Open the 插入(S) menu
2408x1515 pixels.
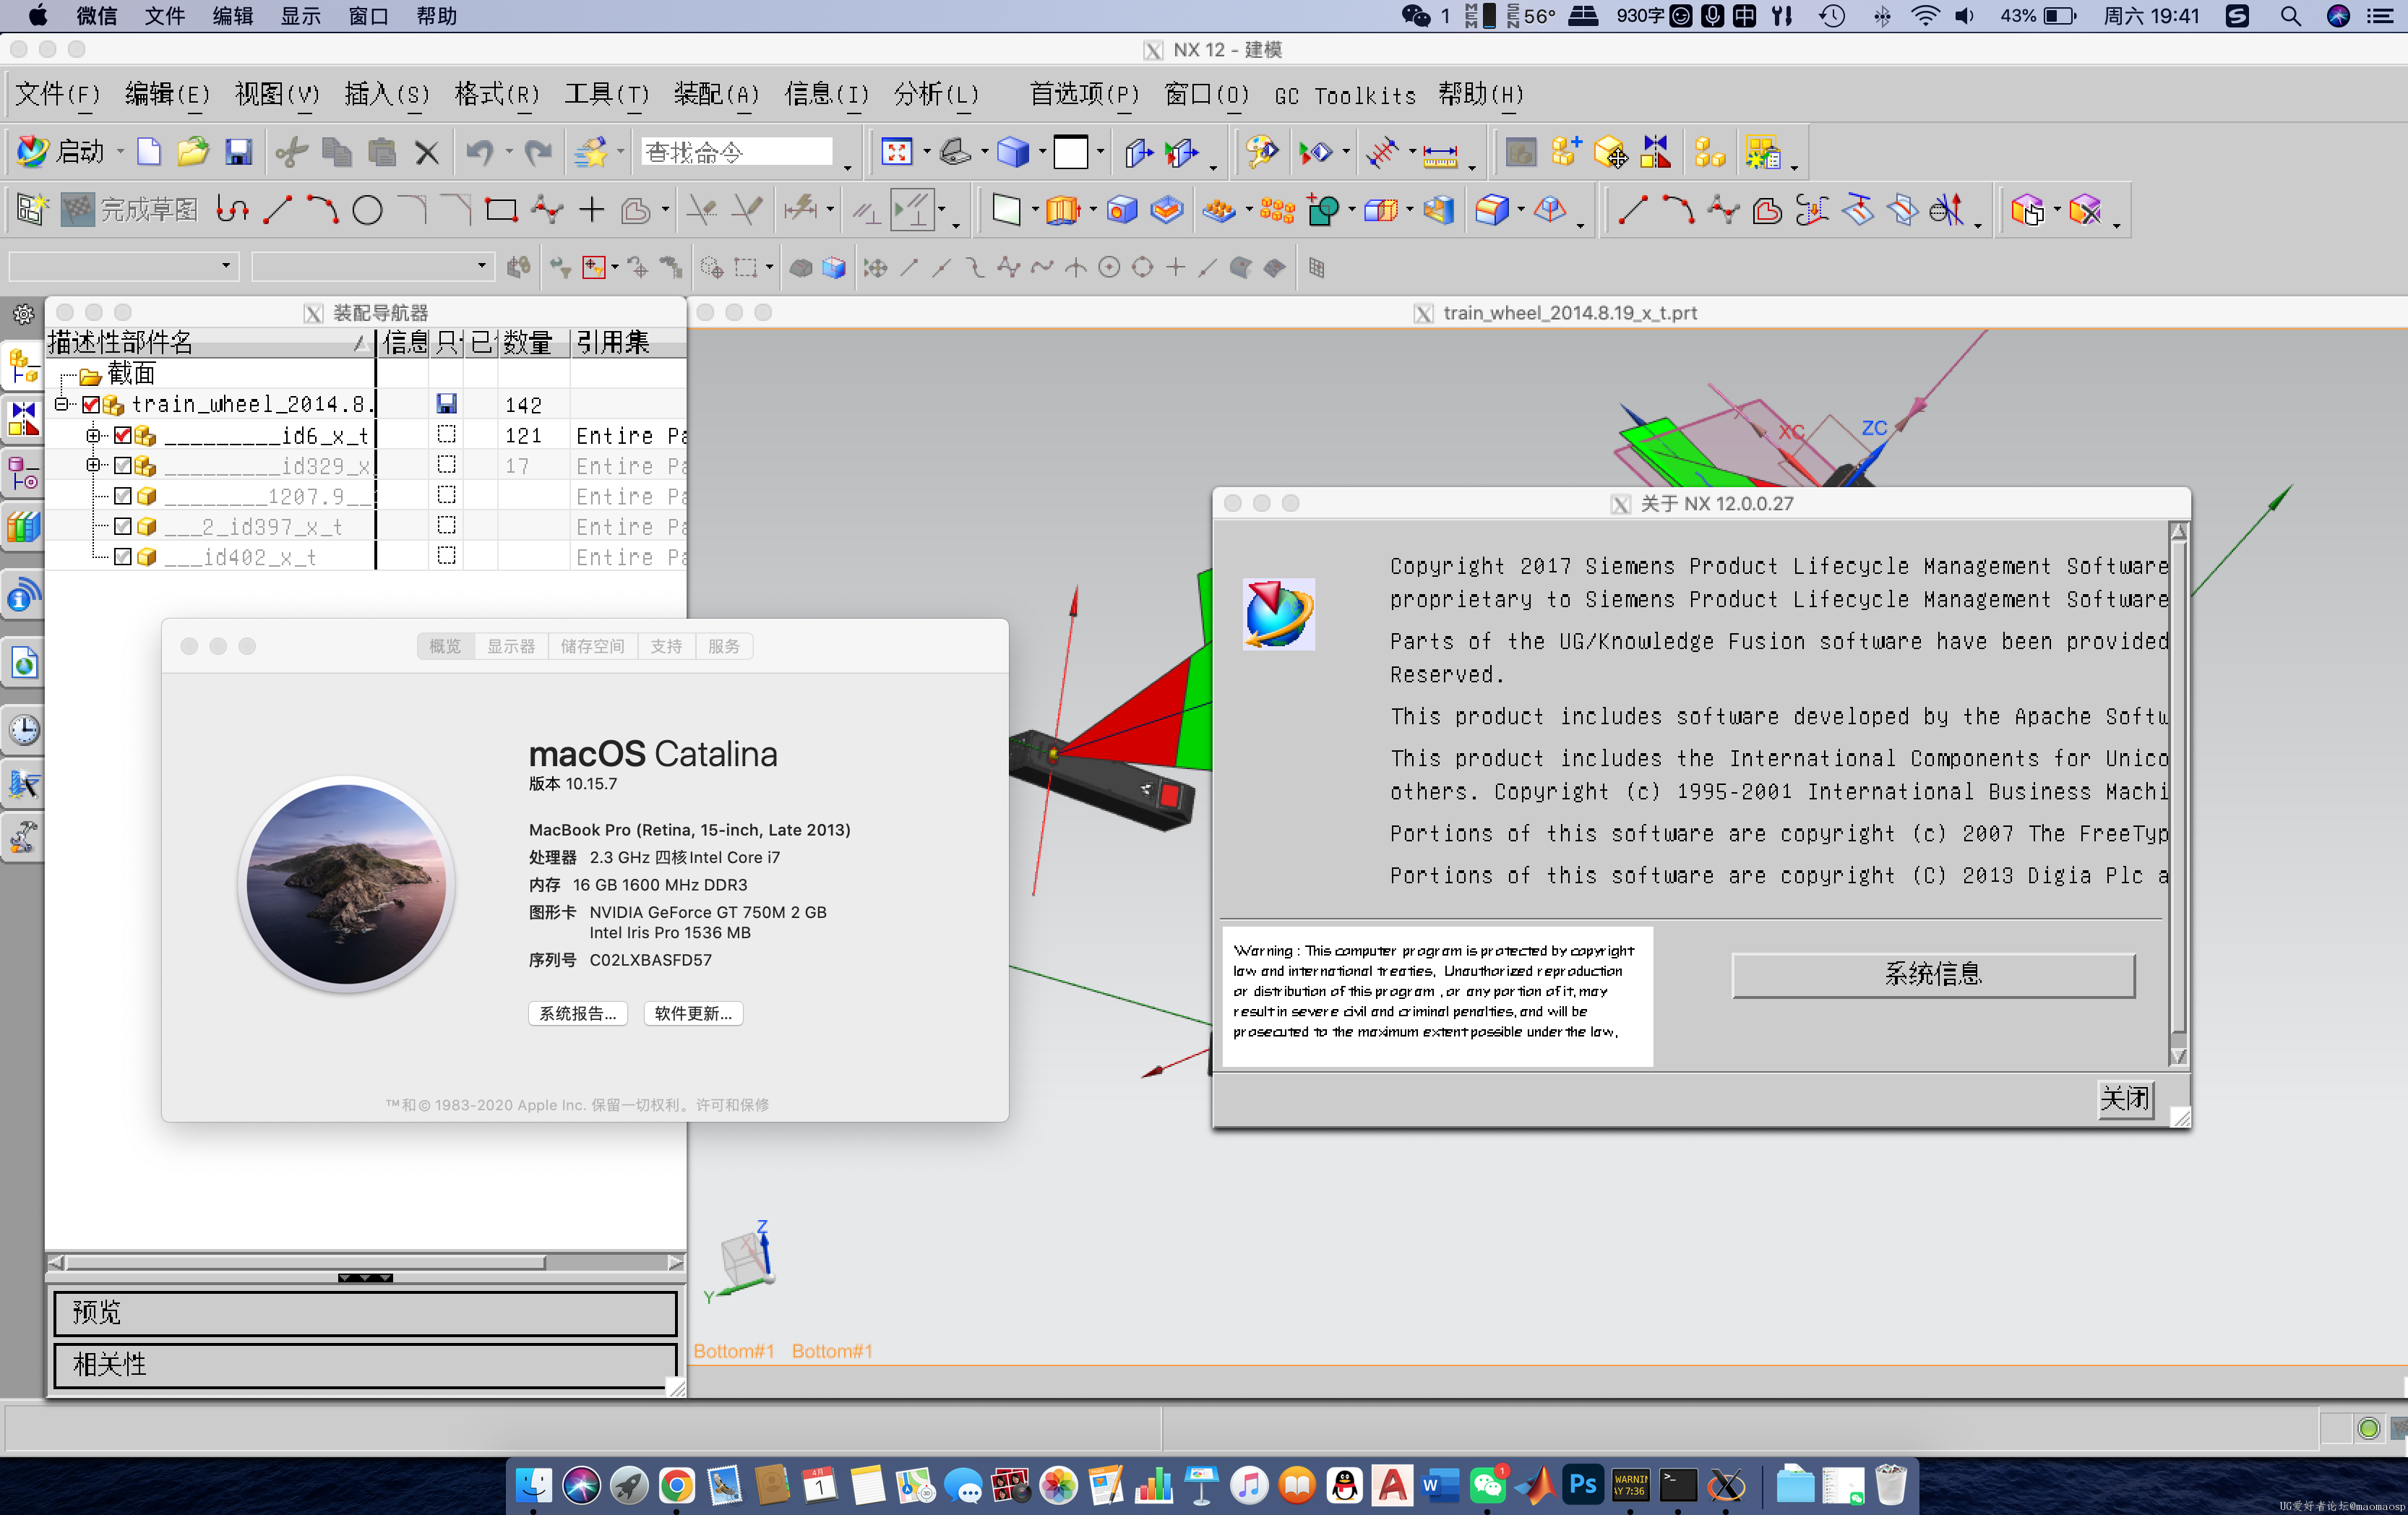pos(387,95)
